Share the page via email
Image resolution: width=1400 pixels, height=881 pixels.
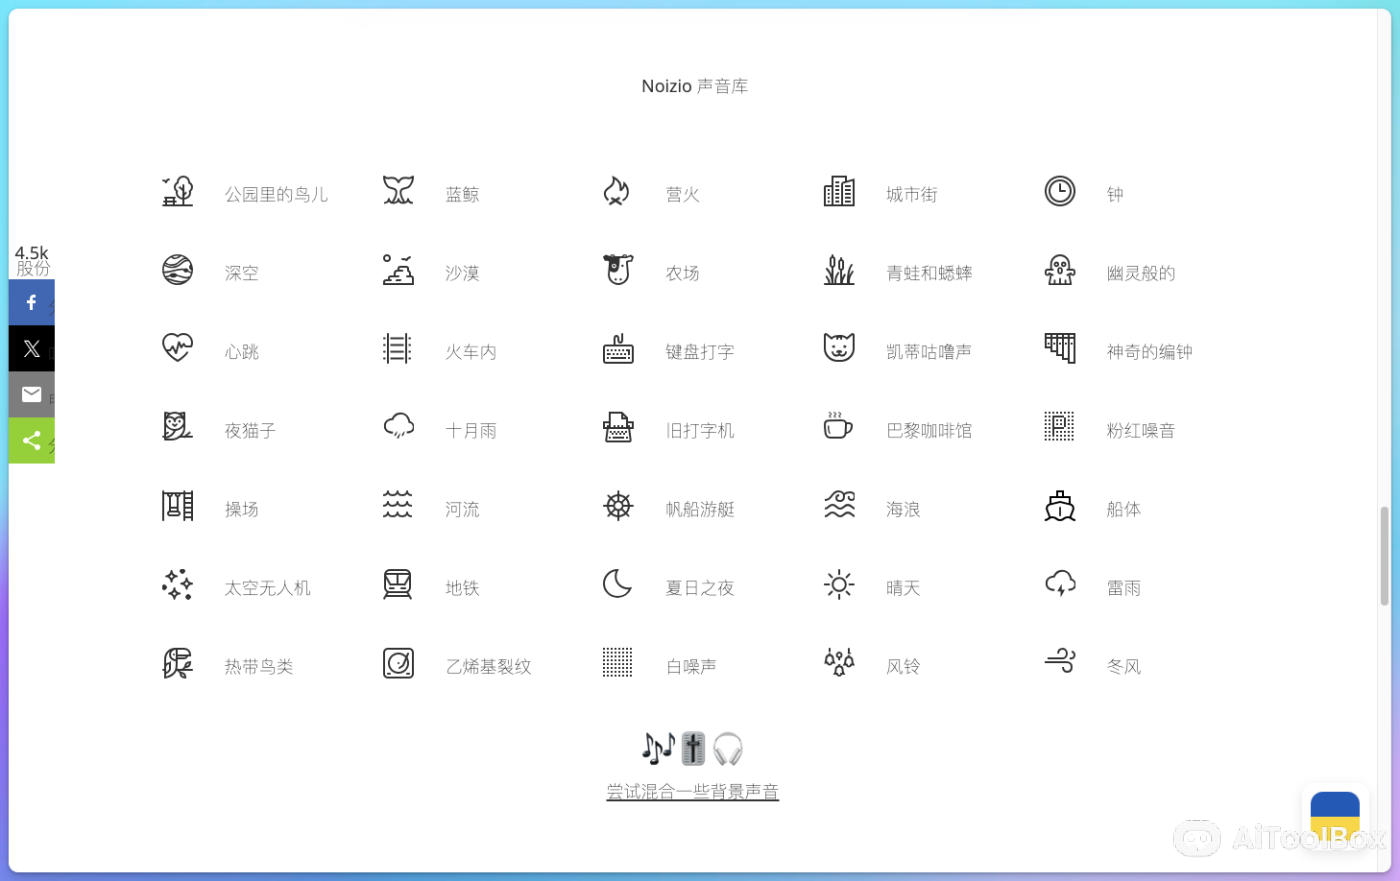click(x=31, y=394)
